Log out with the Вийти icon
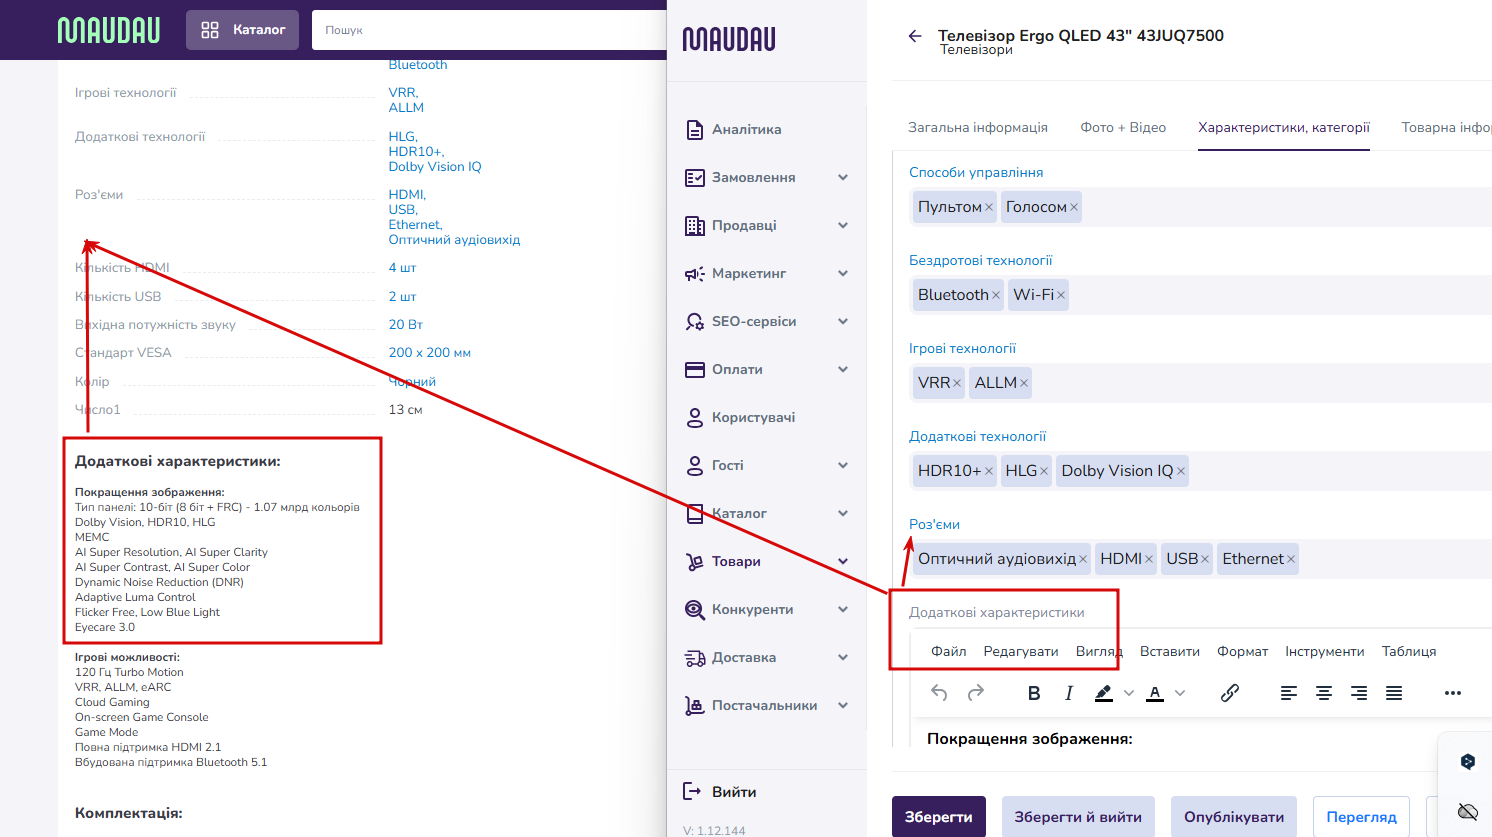1492x837 pixels. click(692, 791)
